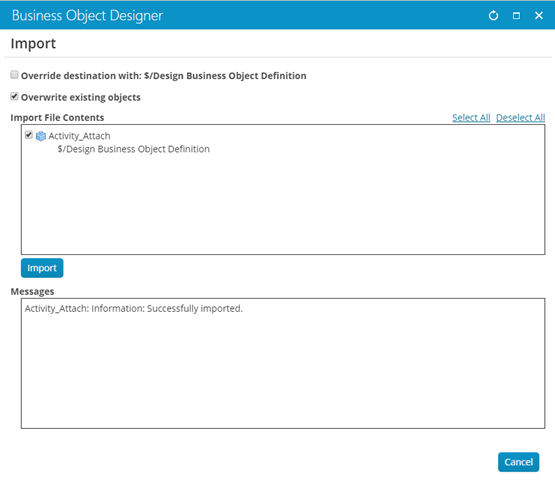Screen dimensions: 555x483
Task: Uncheck the Activity_Attach item checkbox
Action: point(29,135)
